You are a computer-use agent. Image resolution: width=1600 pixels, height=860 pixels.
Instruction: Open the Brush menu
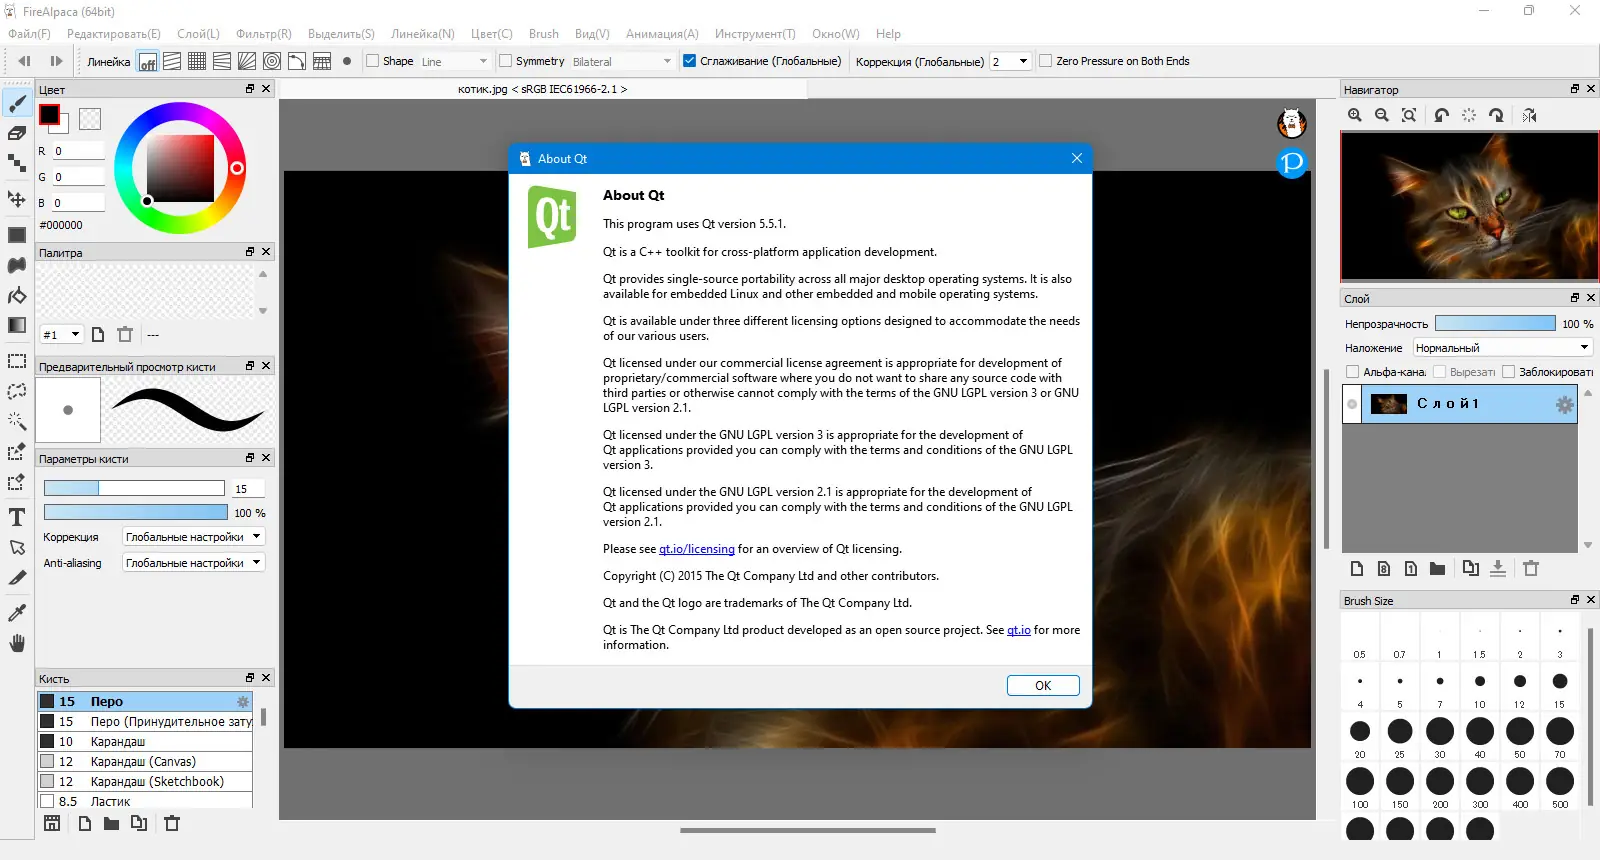544,34
